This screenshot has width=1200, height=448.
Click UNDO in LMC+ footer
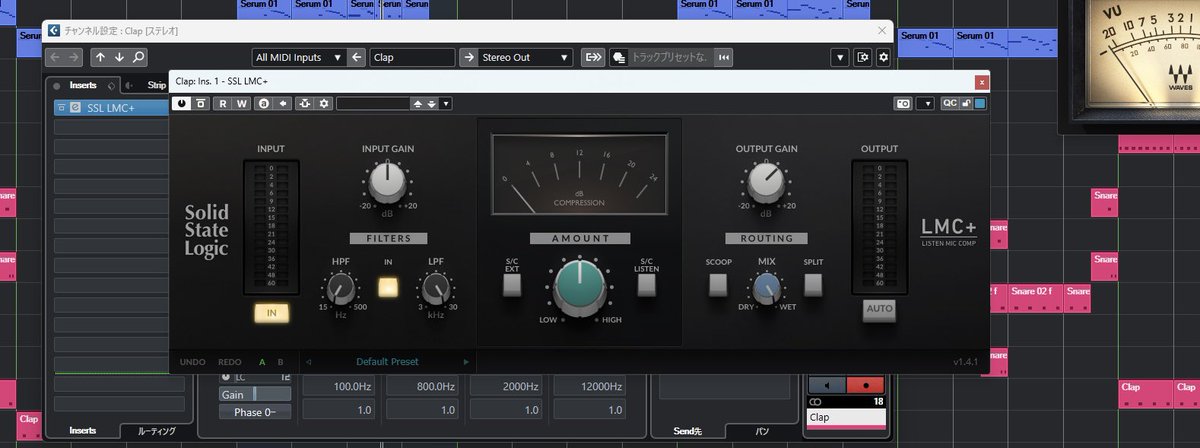(193, 362)
